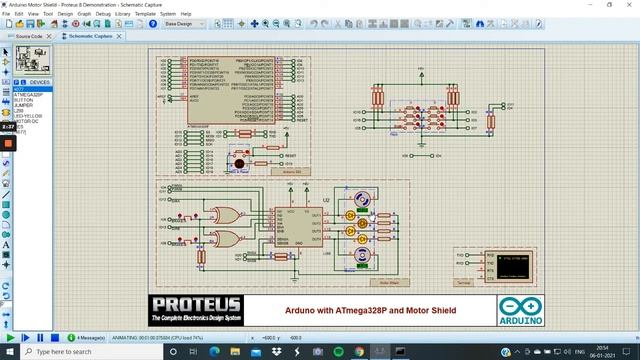Viewport: 640px width, 360px height.
Task: Rotate clockwise using the sidebar arrow
Action: coord(6,286)
